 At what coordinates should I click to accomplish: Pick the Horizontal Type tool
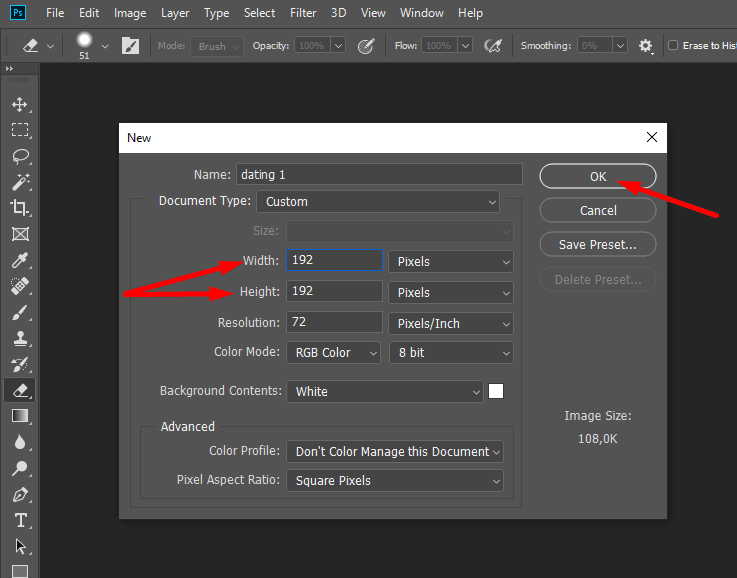(x=19, y=520)
